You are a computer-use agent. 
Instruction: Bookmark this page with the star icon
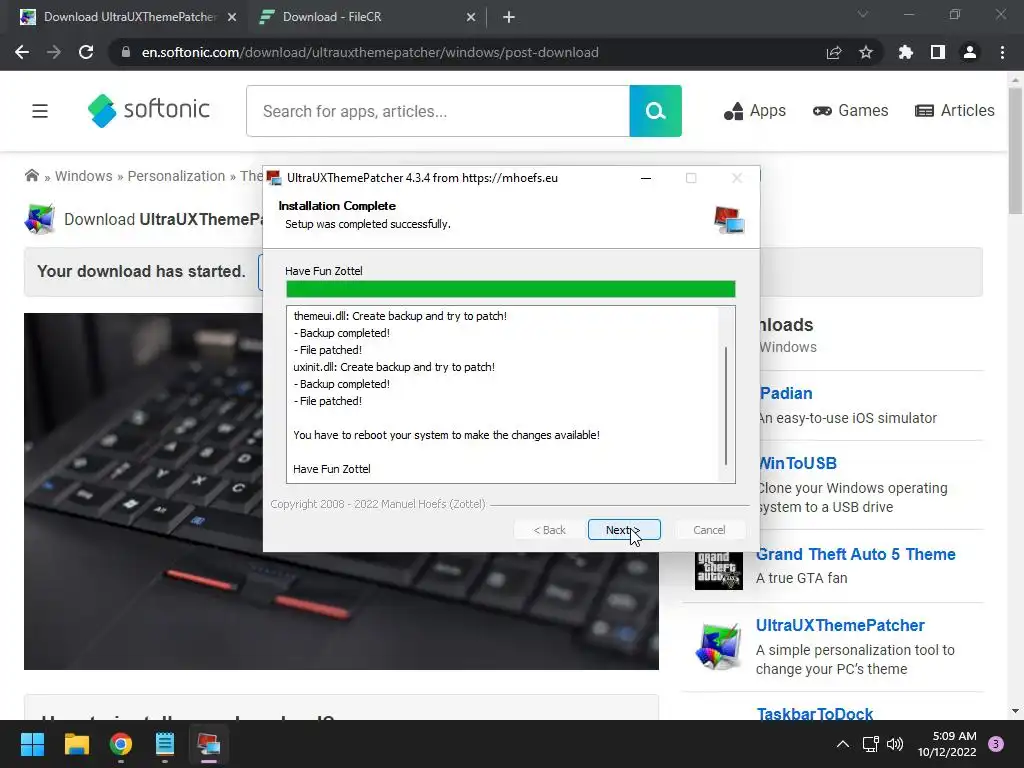(x=866, y=52)
